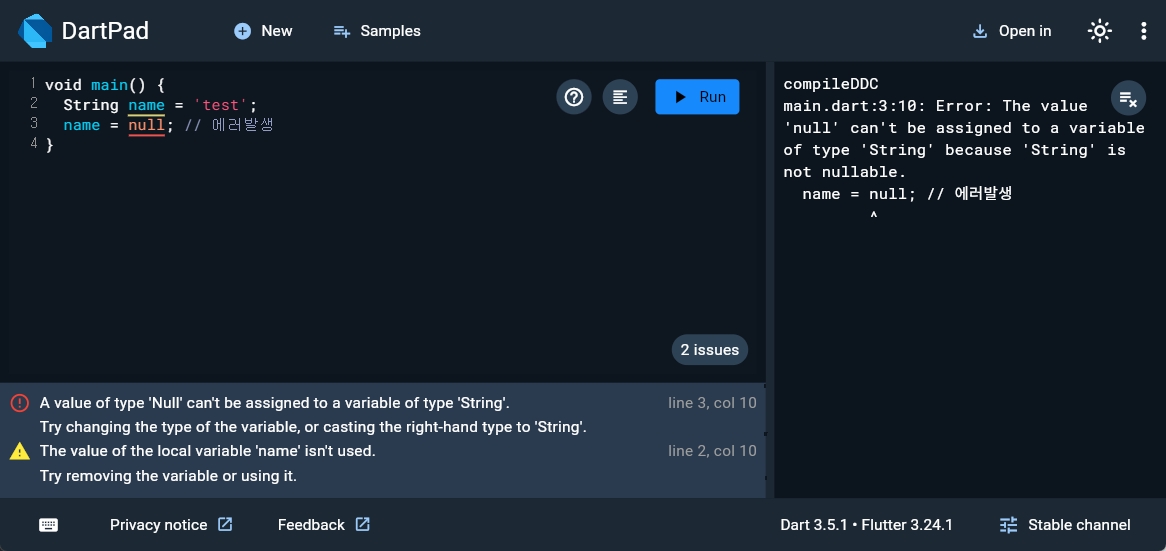Click 'compileDDC' text in console
Screen dimensions: 1166x551
pyautogui.click(x=831, y=84)
